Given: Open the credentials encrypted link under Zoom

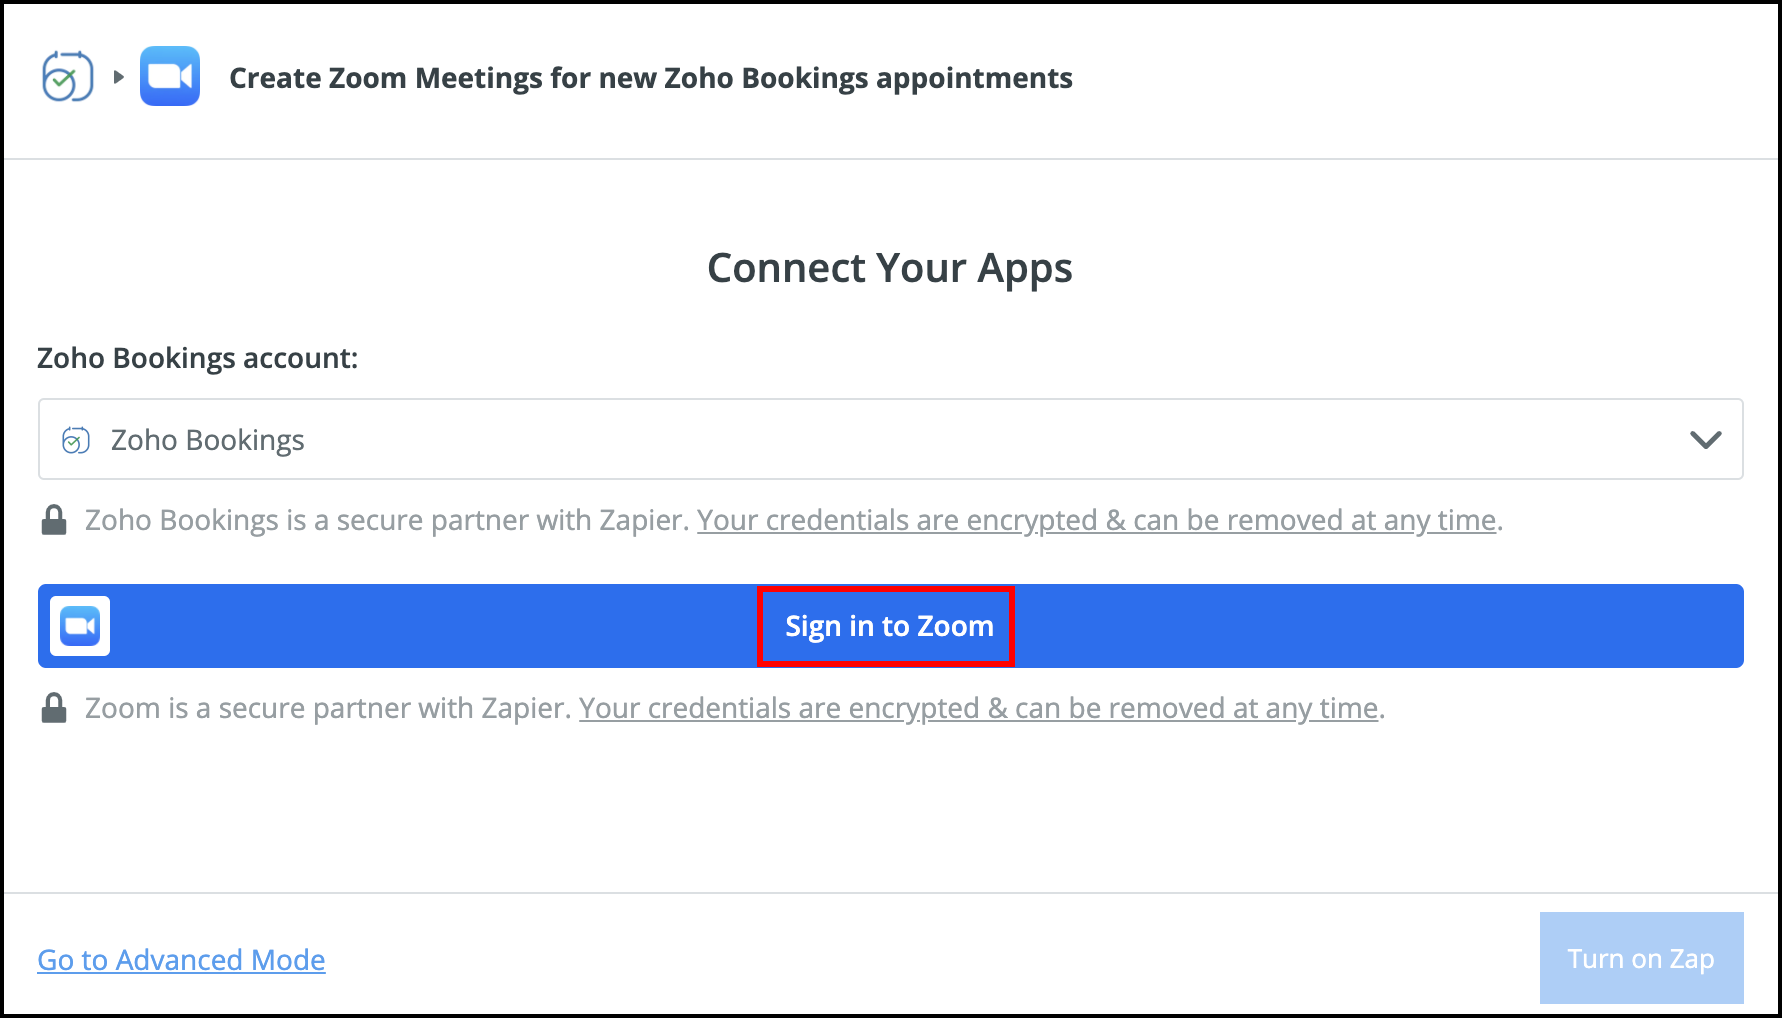Looking at the screenshot, I should tap(978, 708).
